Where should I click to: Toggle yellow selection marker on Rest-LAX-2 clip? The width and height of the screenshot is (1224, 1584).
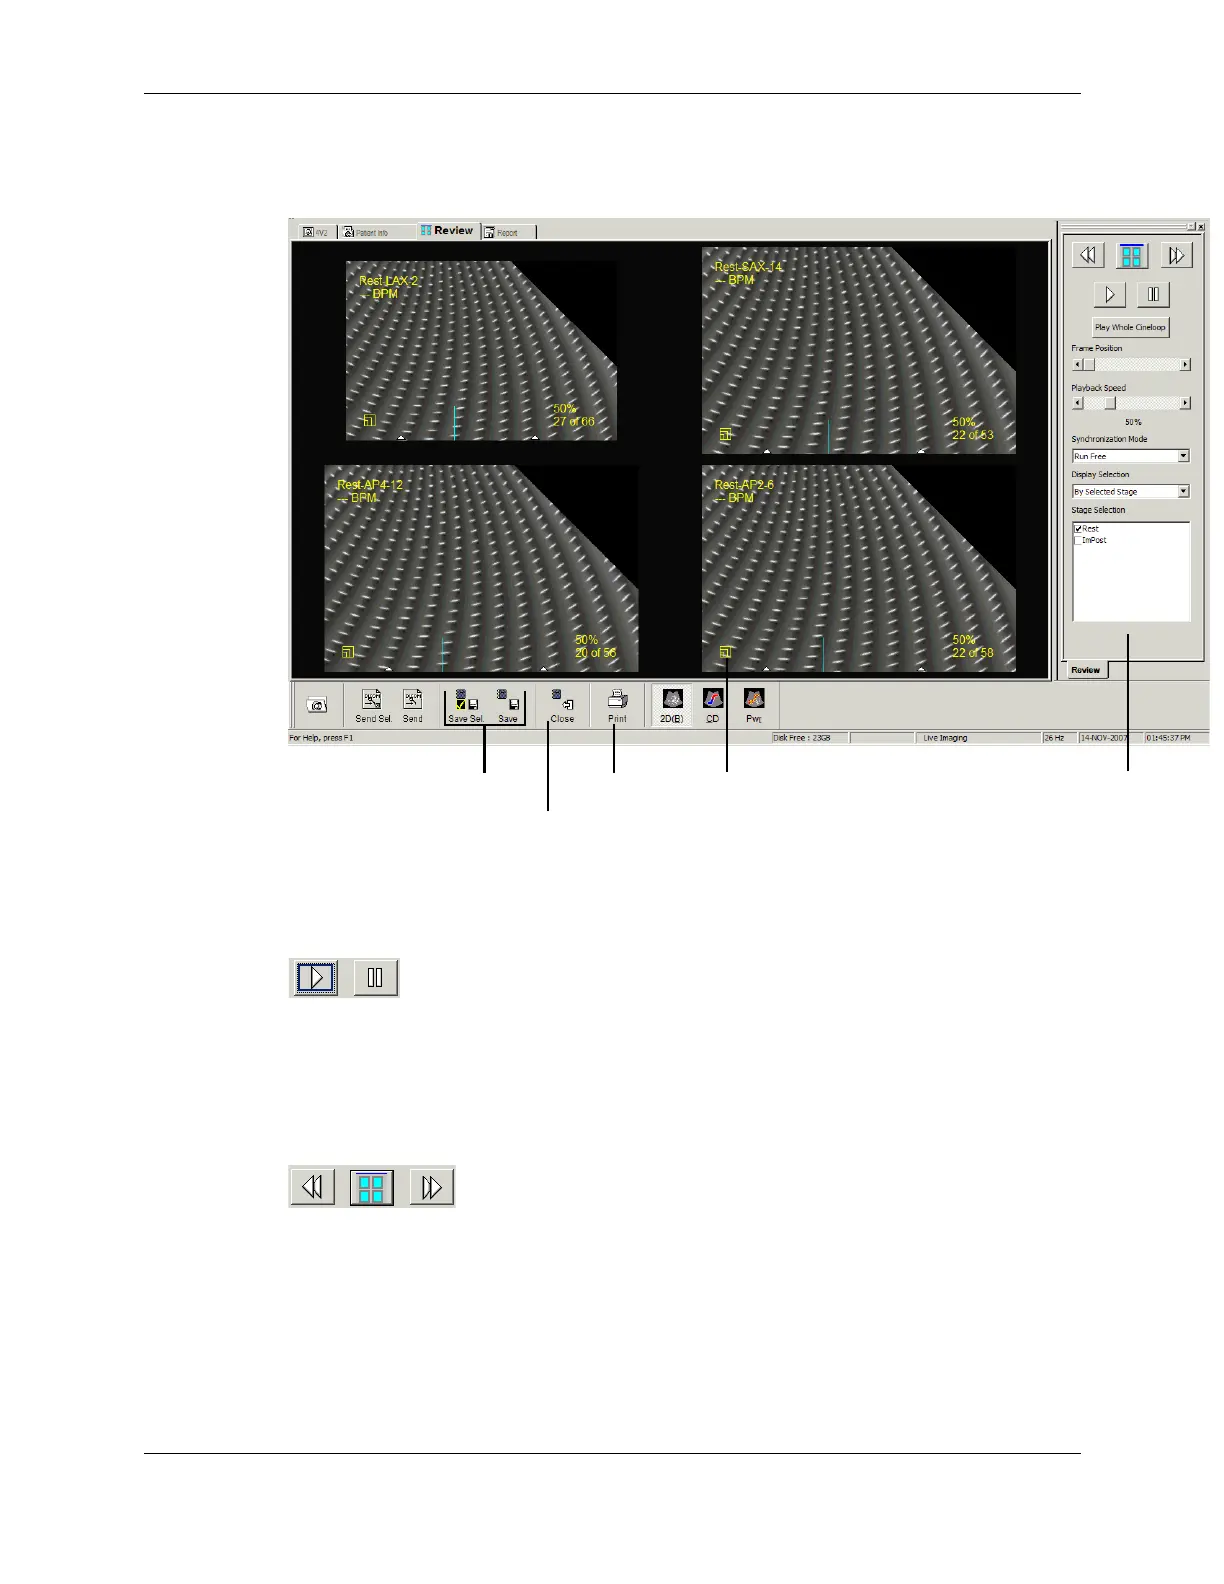pos(369,421)
